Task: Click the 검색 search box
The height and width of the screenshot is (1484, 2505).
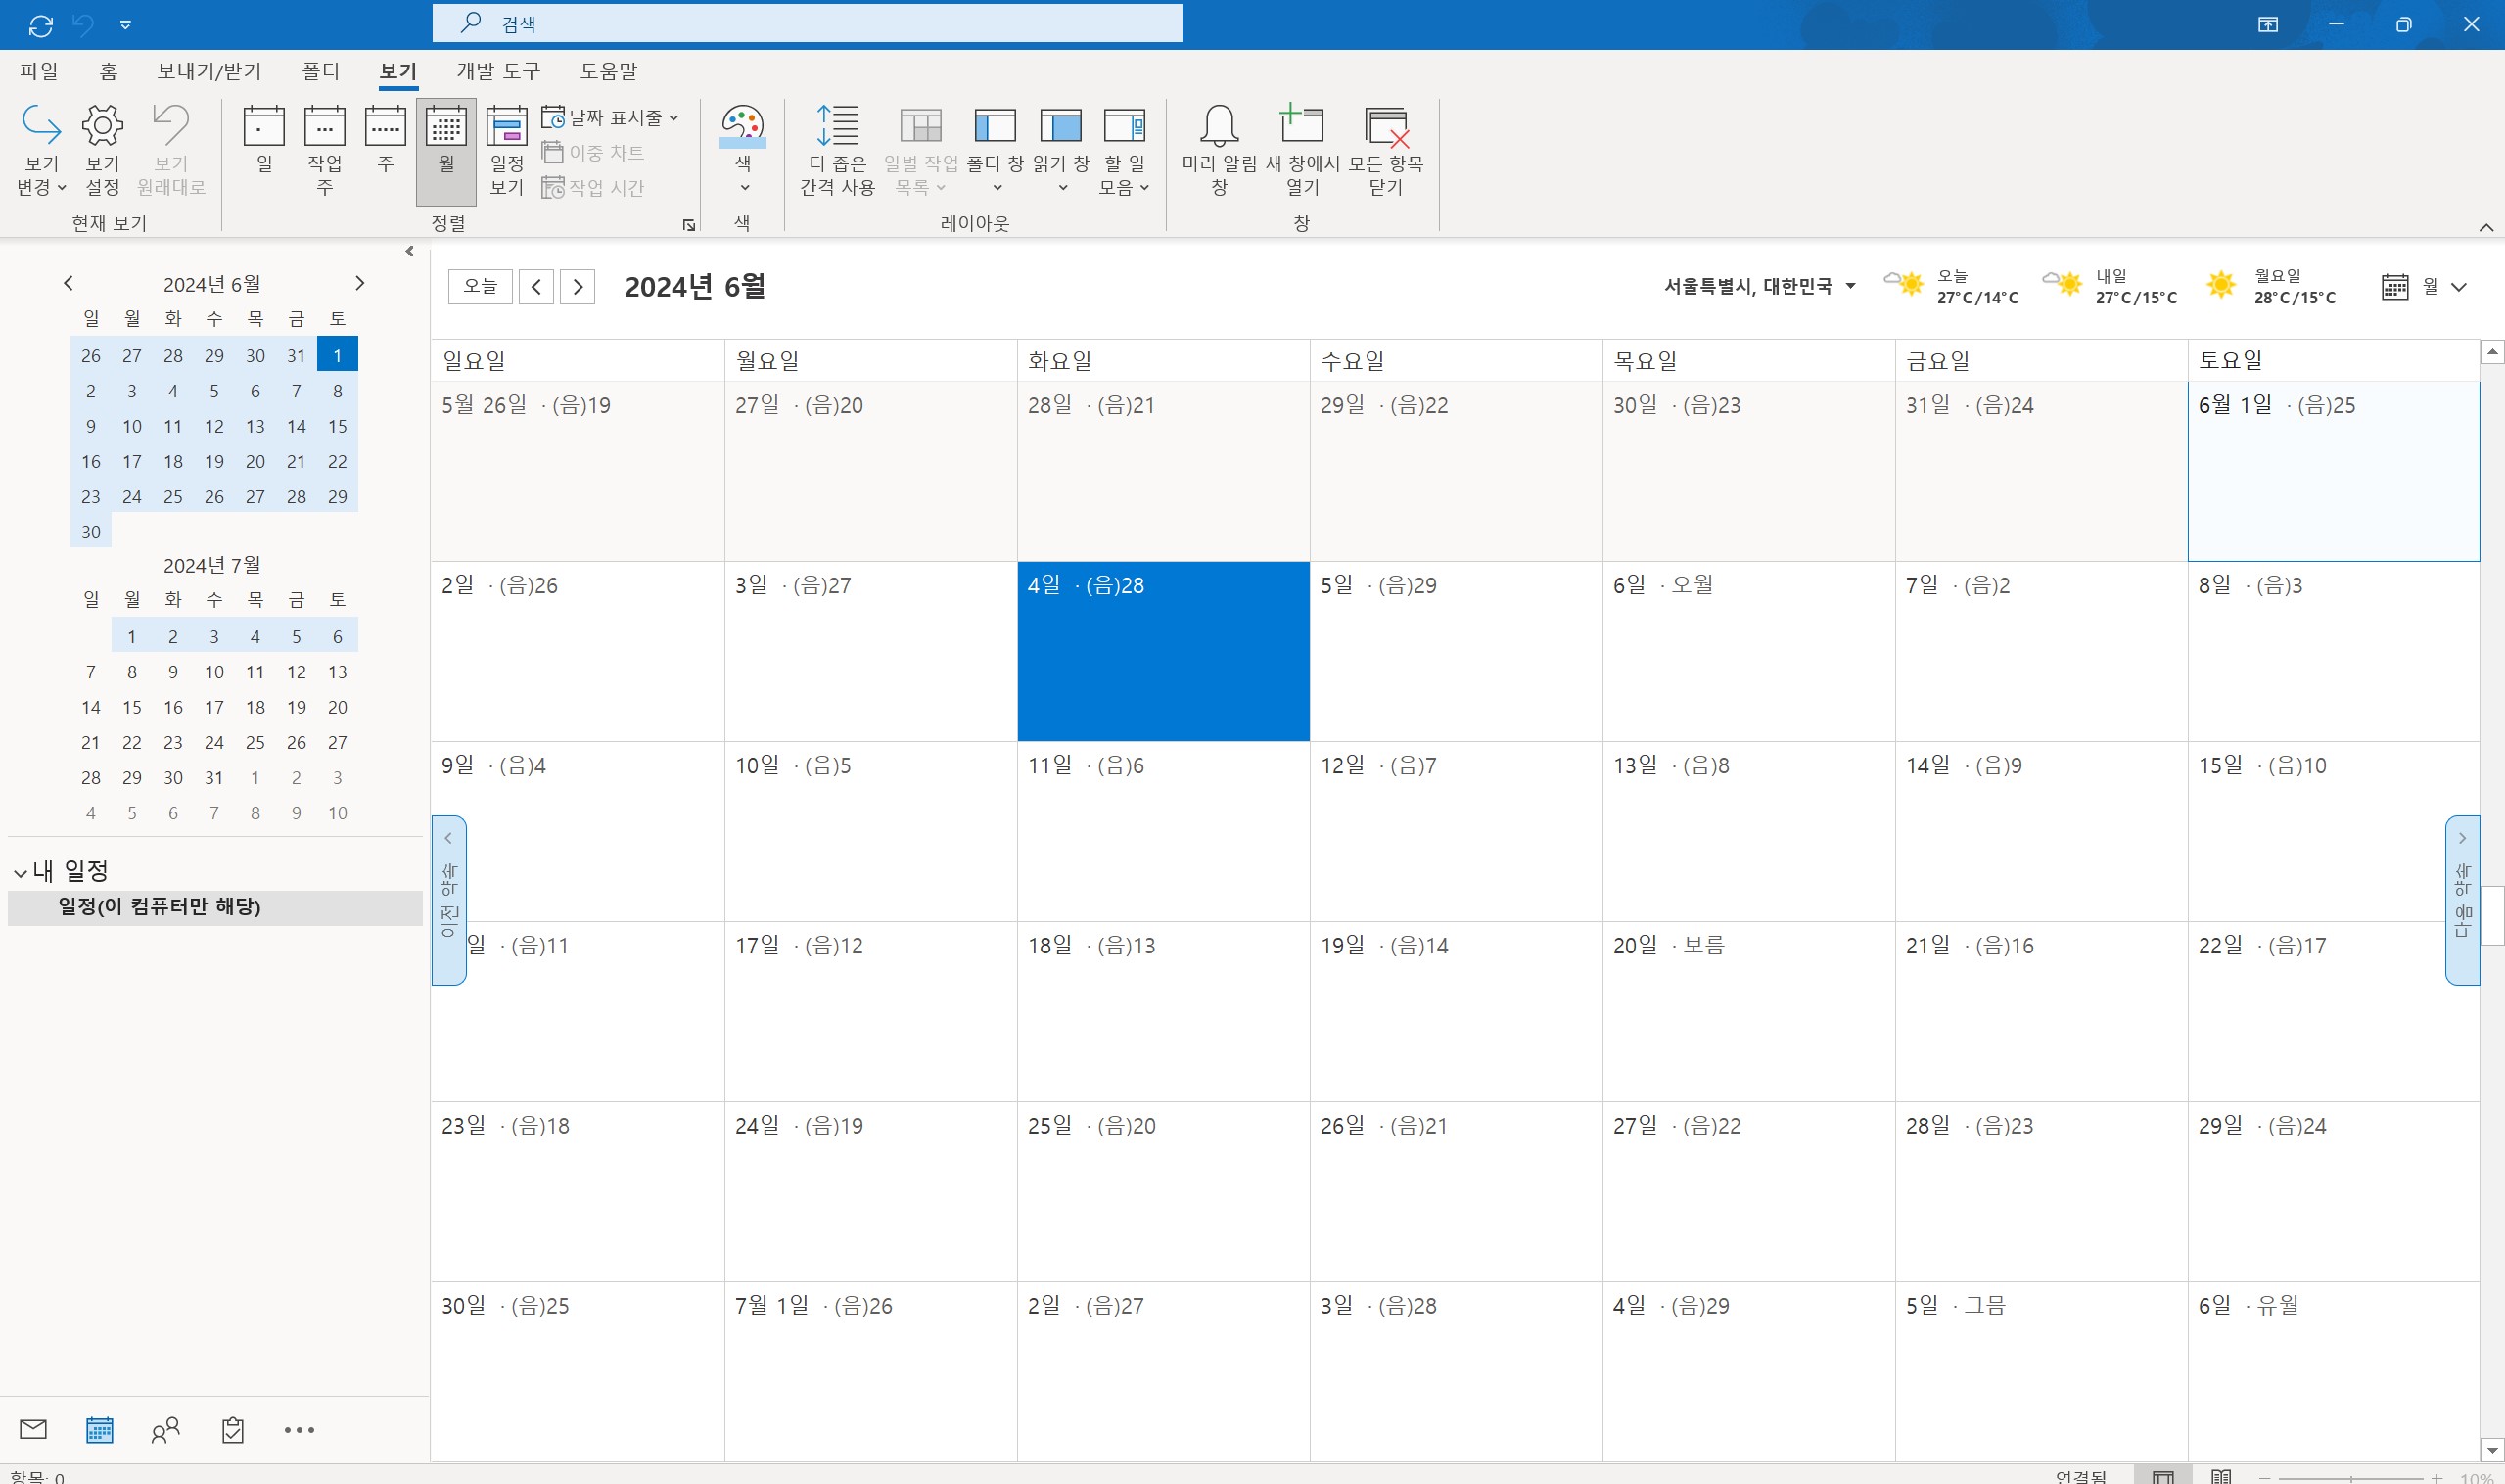Action: pos(806,23)
